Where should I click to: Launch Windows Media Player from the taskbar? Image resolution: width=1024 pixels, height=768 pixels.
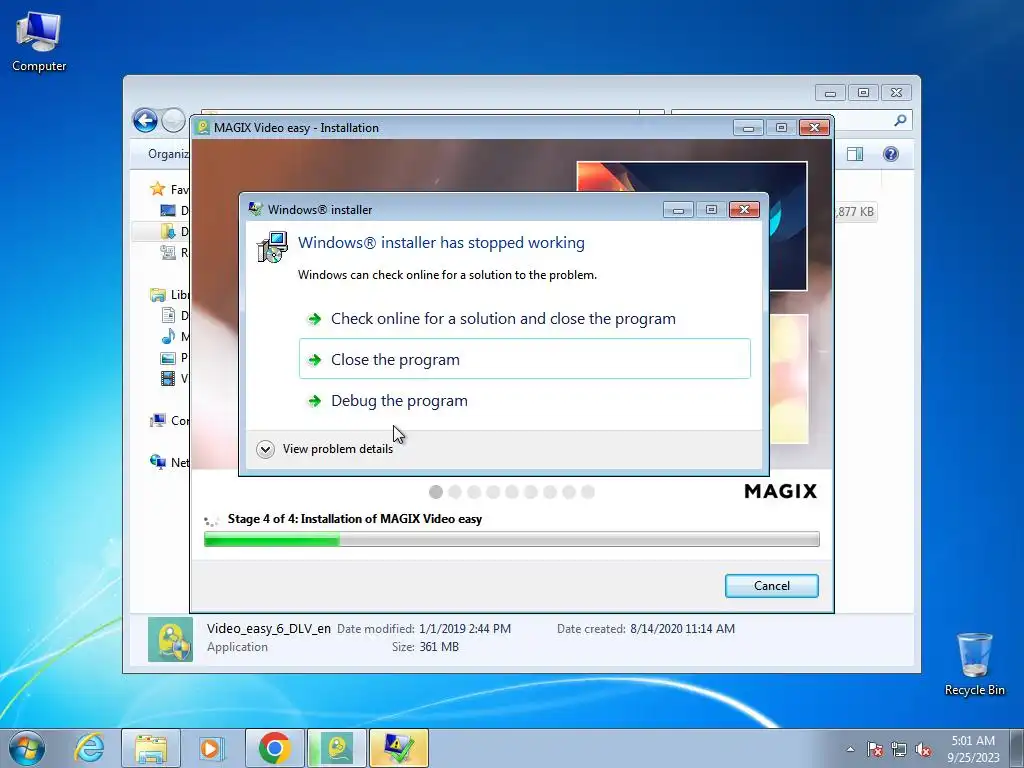point(211,748)
